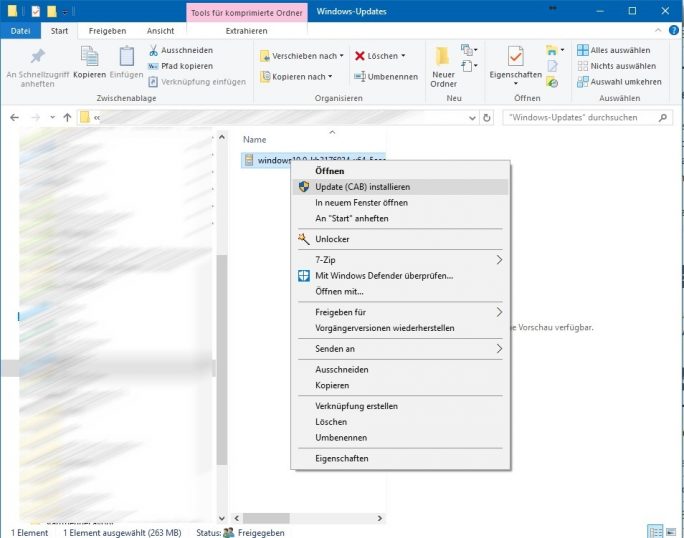This screenshot has width=684, height=538.
Task: Click the forward navigation arrow
Action: point(36,117)
